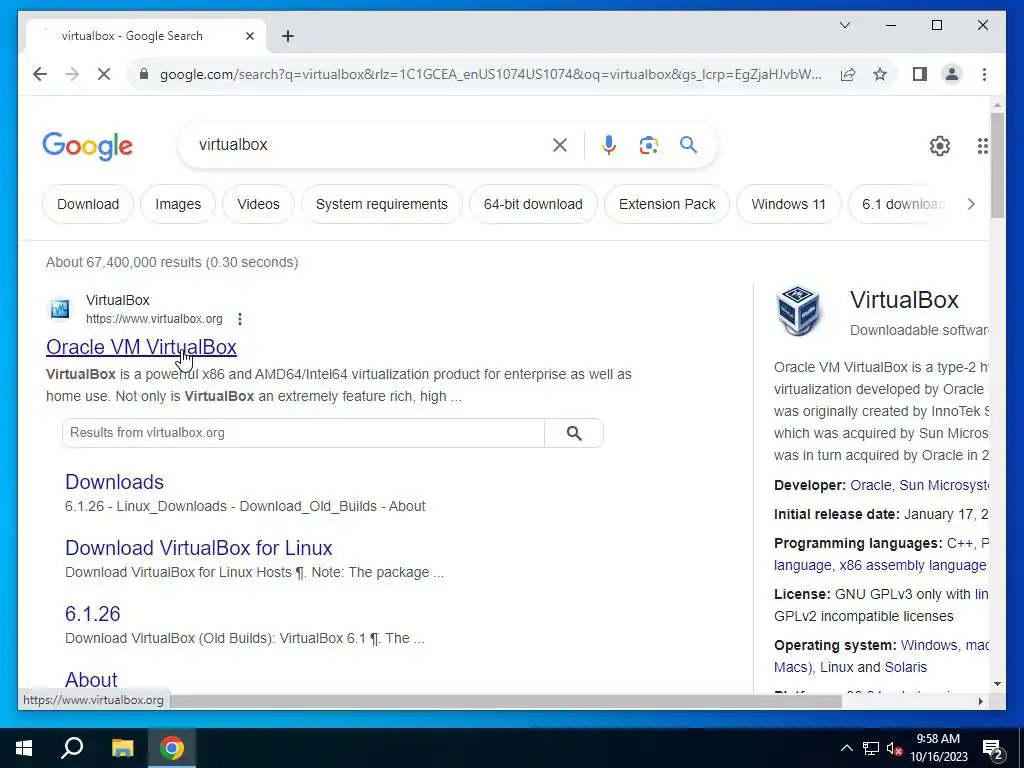Click the Chrome taskbar icon
The width and height of the screenshot is (1024, 768).
tap(172, 748)
